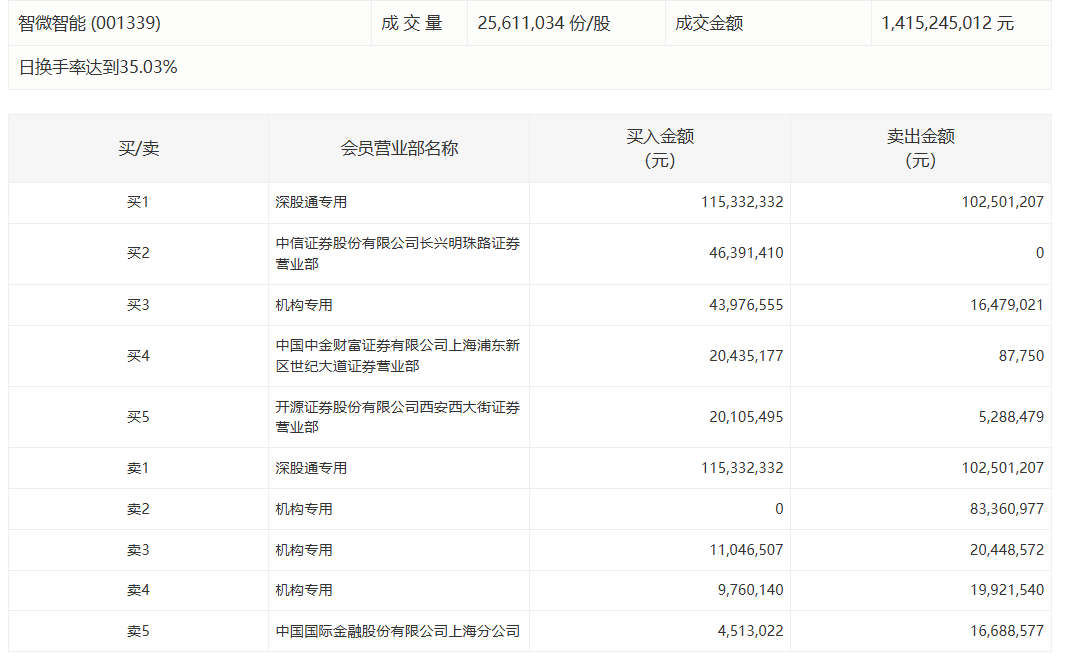Open 开源证券西安西大街证券营业部 entry
The height and width of the screenshot is (664, 1069).
[397, 417]
